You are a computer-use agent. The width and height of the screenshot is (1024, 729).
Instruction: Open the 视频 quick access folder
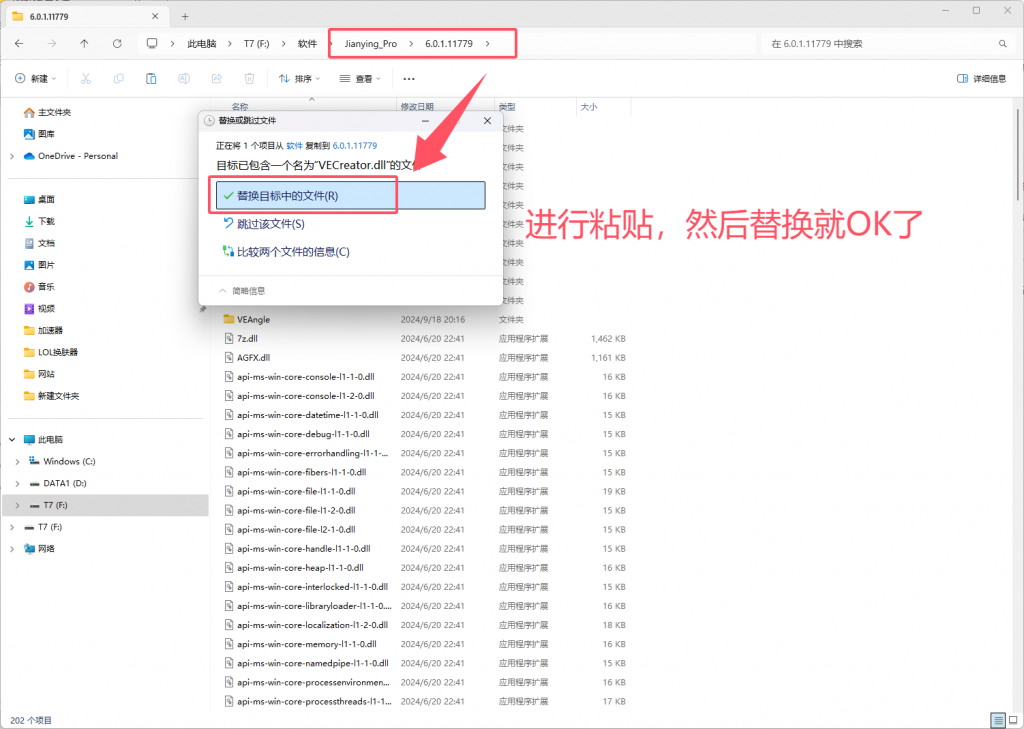tap(39, 308)
